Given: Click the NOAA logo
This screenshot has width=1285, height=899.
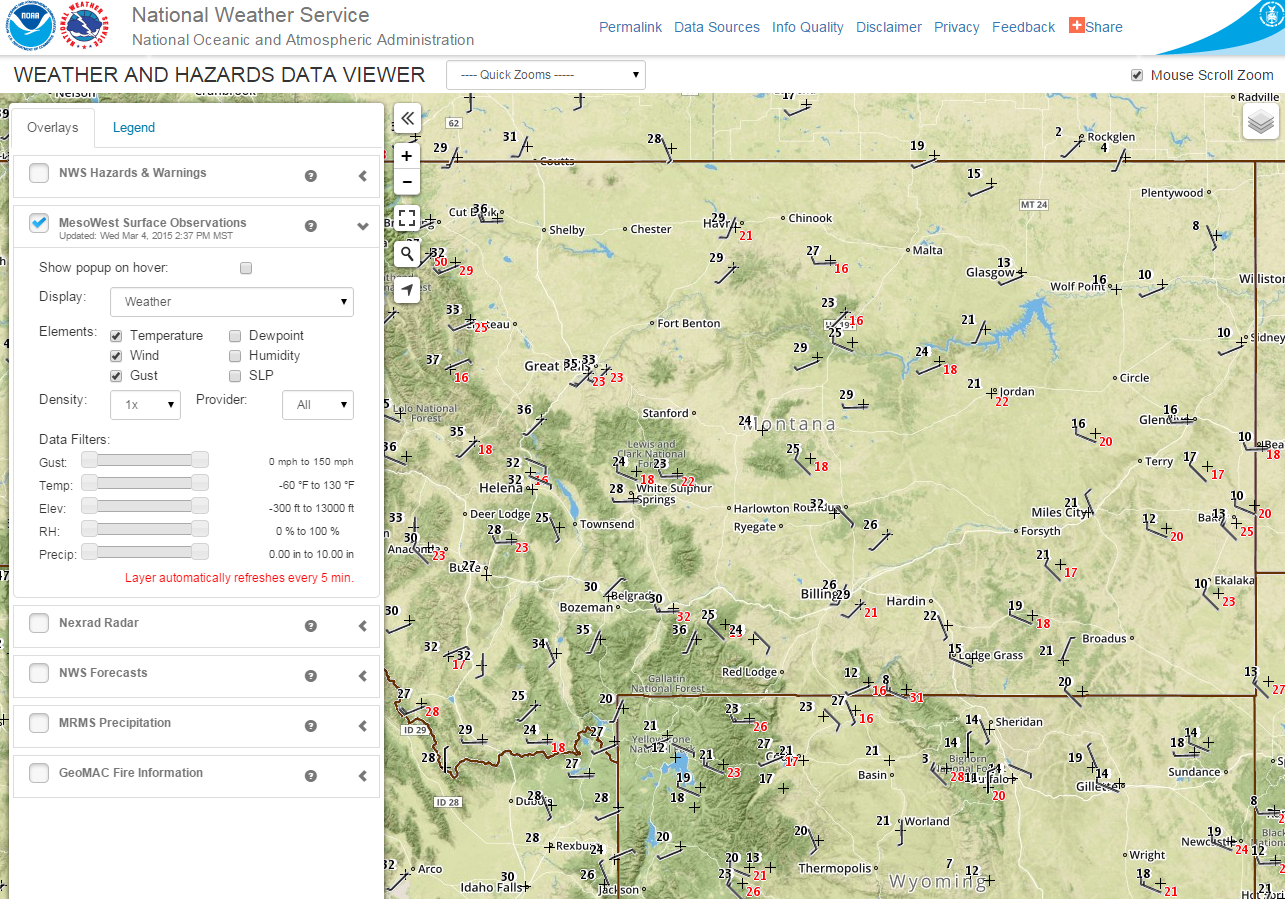Looking at the screenshot, I should coord(30,27).
